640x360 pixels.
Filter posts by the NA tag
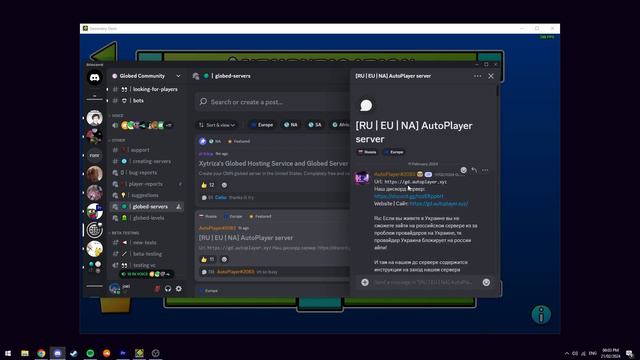291,125
